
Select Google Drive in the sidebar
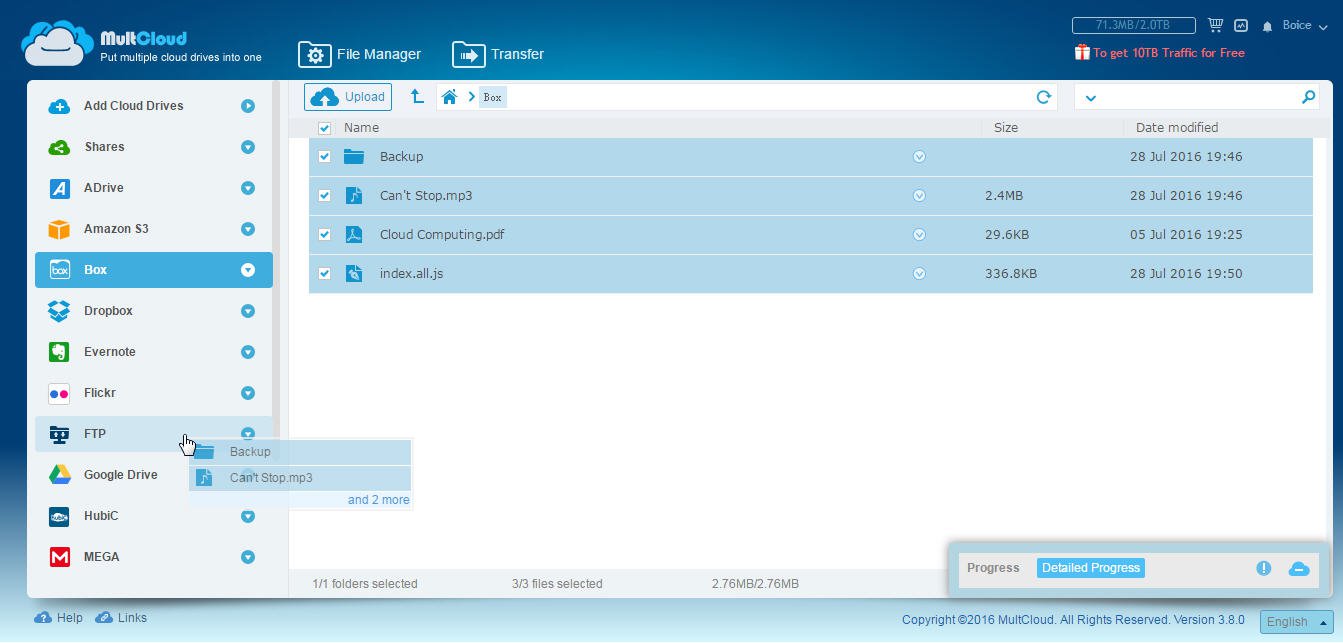pos(120,475)
